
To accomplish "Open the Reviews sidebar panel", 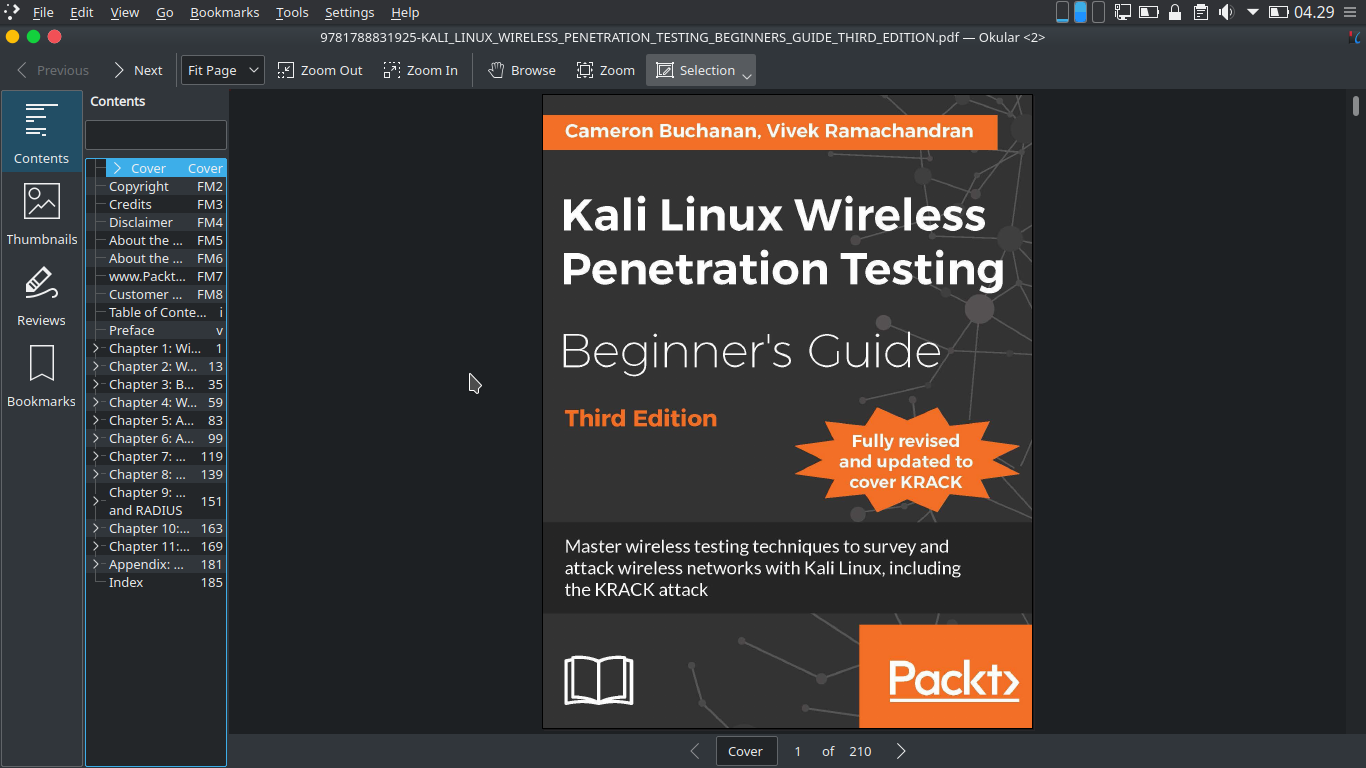I will 41,295.
